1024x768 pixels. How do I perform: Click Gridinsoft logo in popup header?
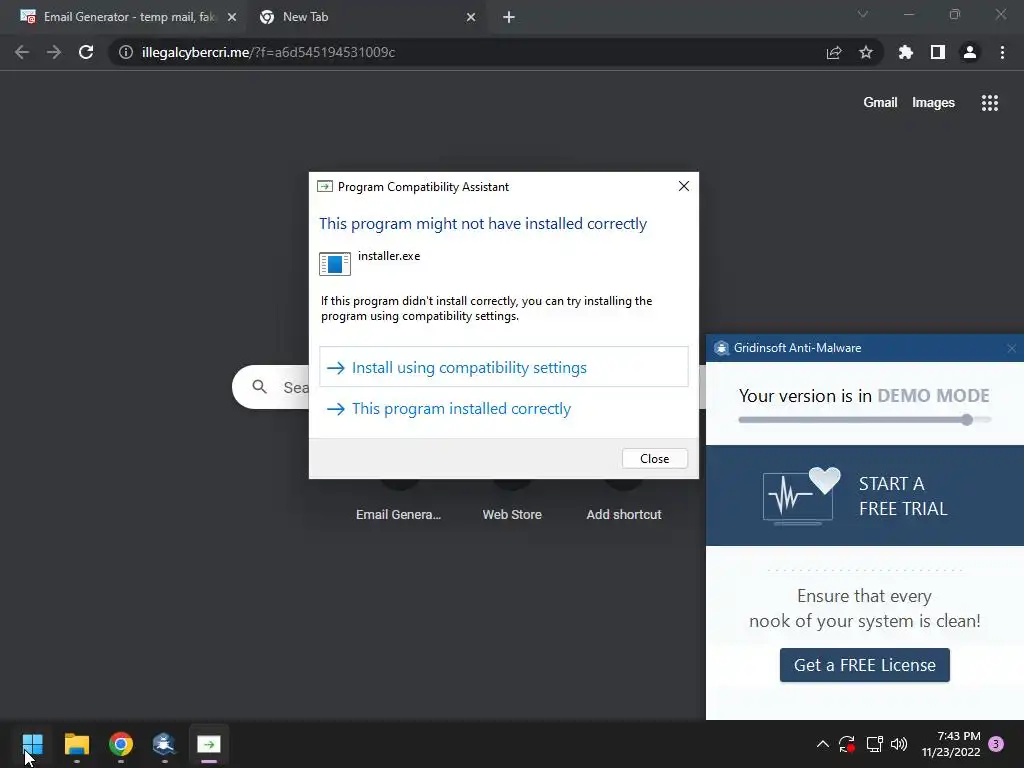[721, 348]
